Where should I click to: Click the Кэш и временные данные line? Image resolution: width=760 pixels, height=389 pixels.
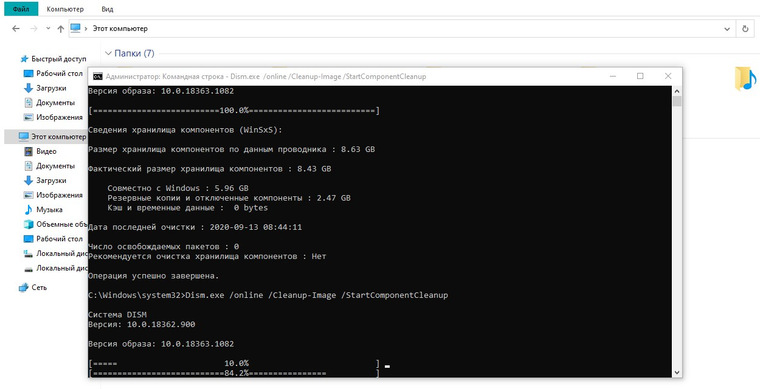pos(188,208)
